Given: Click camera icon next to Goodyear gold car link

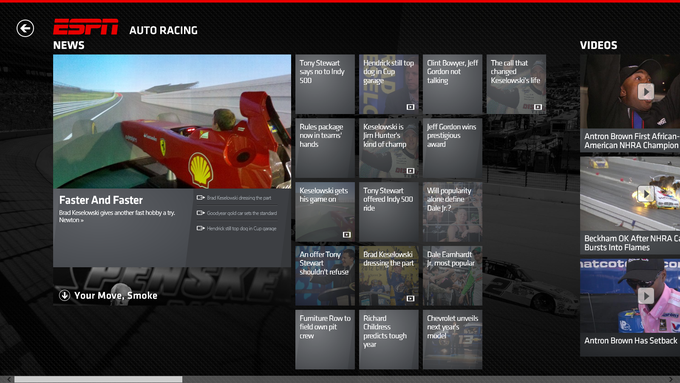Looking at the screenshot, I should coord(200,213).
